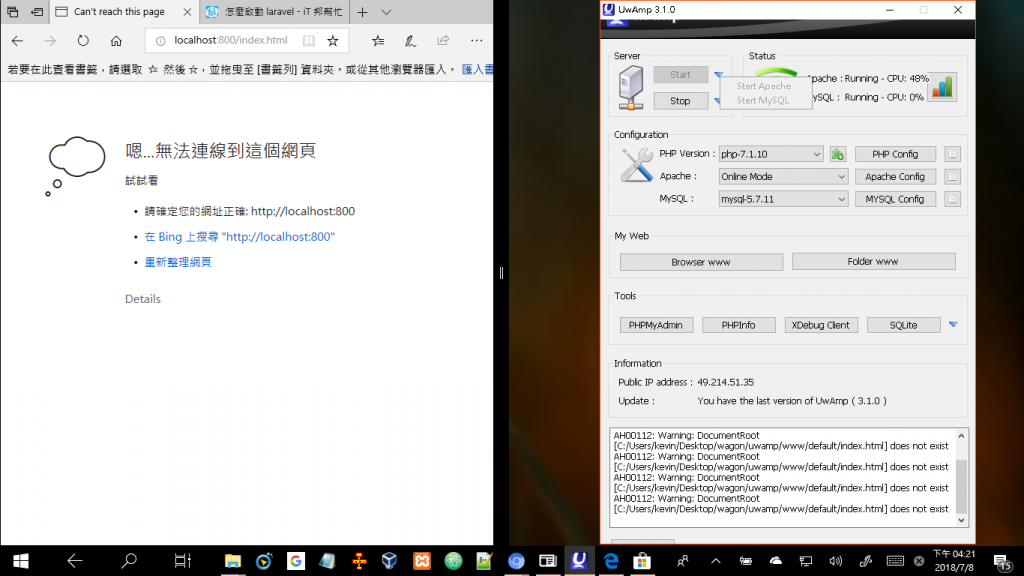Click the Bing search link for localhost:800
The height and width of the screenshot is (576, 1024).
click(239, 236)
